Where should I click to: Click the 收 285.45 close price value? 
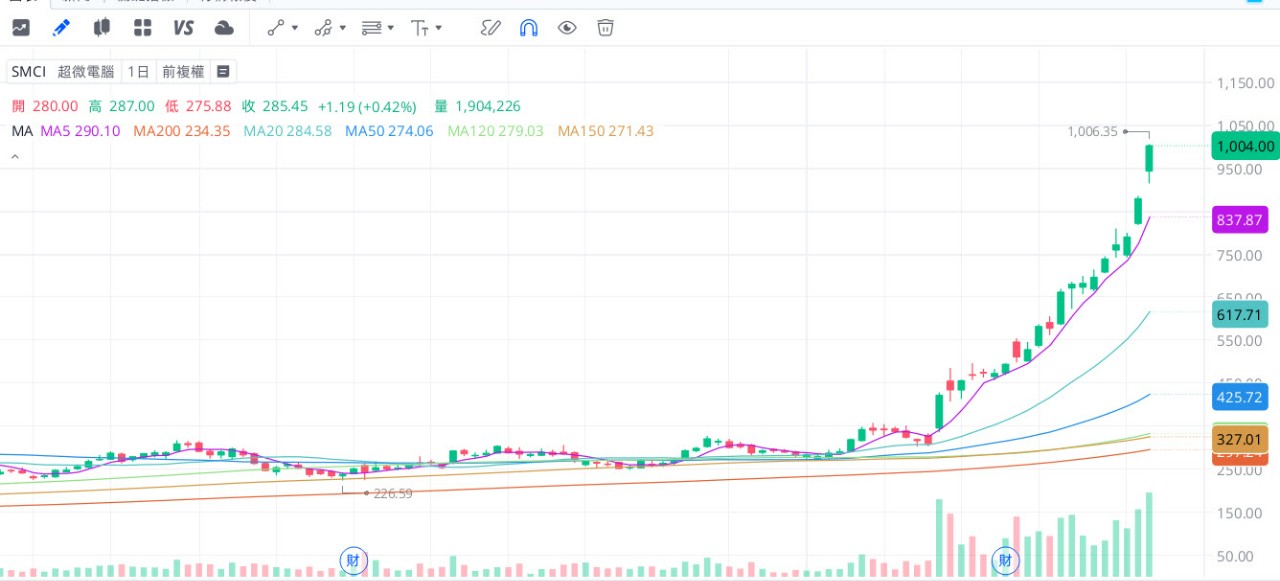click(275, 106)
